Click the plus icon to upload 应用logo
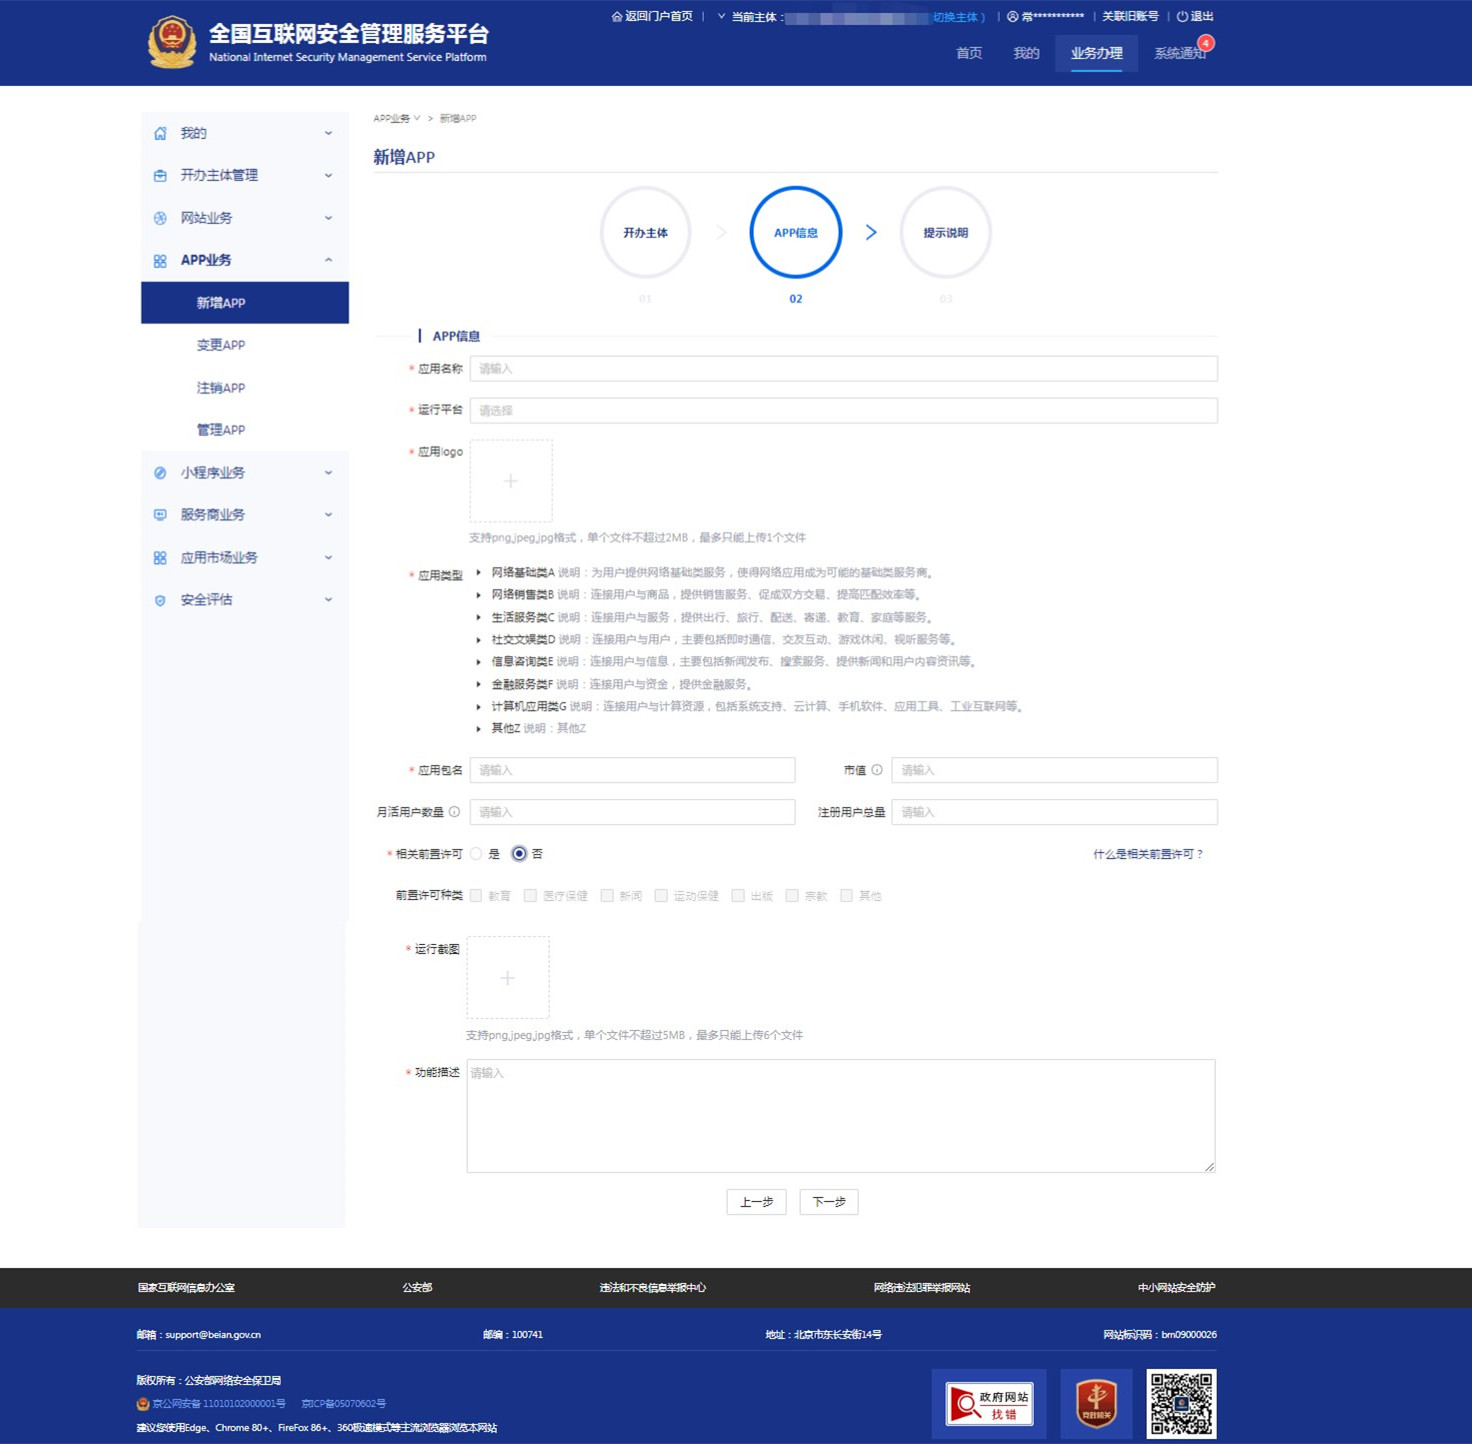This screenshot has width=1472, height=1444. [x=511, y=481]
